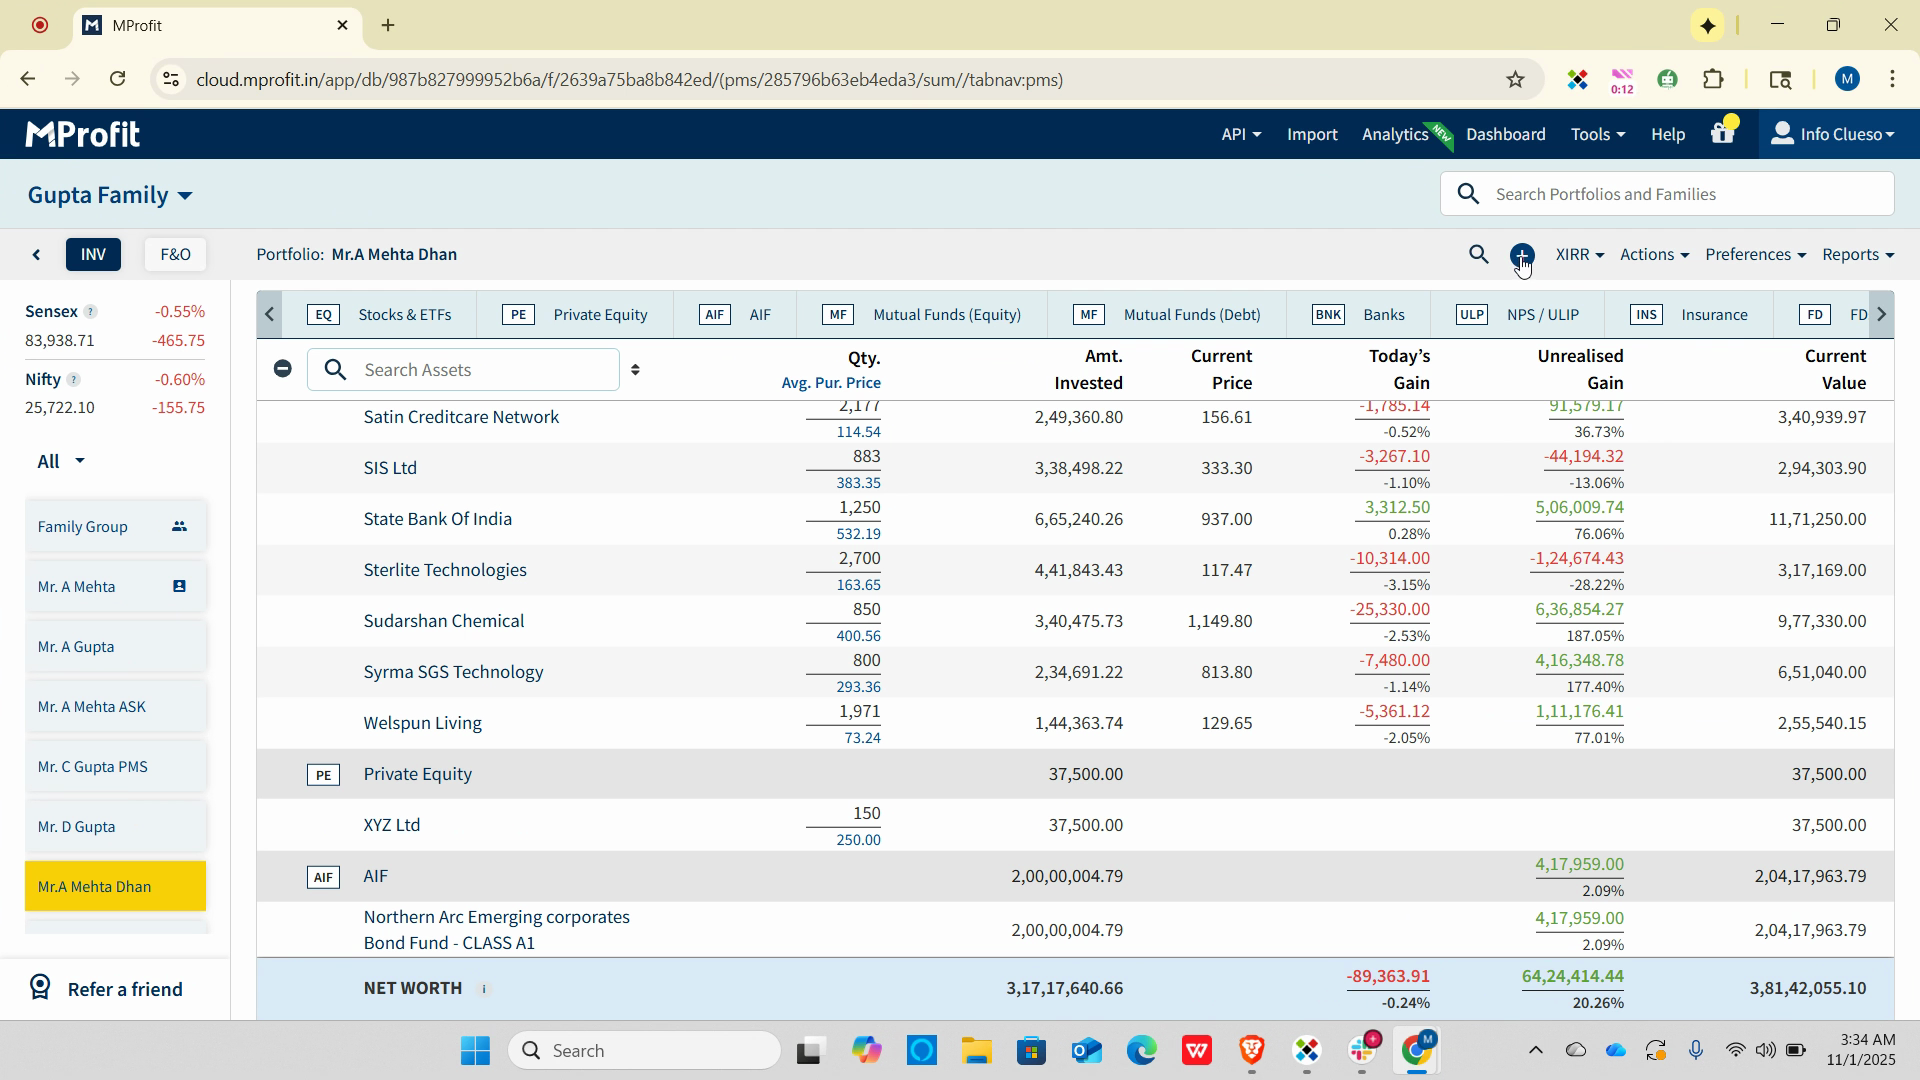Click Net Worth info icon

(x=484, y=989)
